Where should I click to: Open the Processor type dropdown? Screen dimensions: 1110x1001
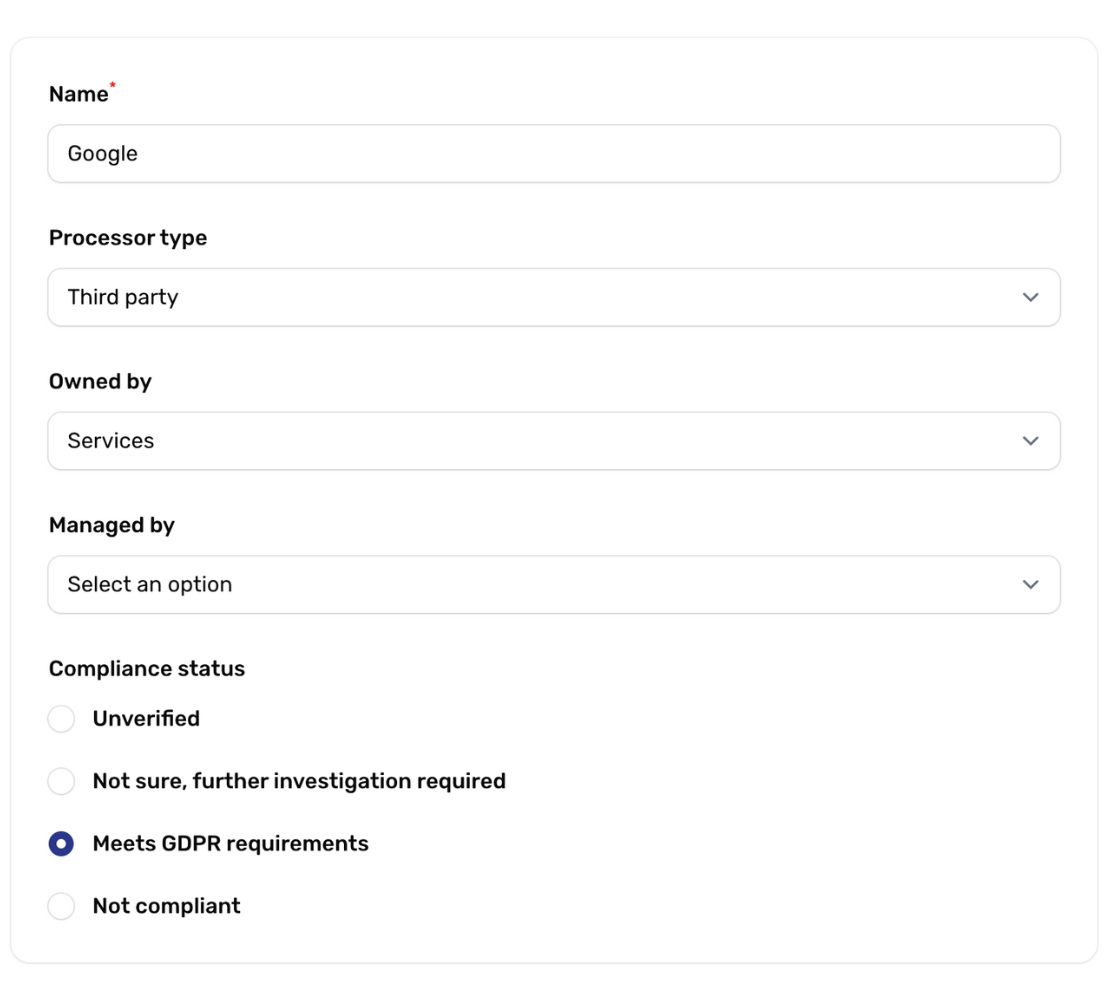(x=553, y=297)
